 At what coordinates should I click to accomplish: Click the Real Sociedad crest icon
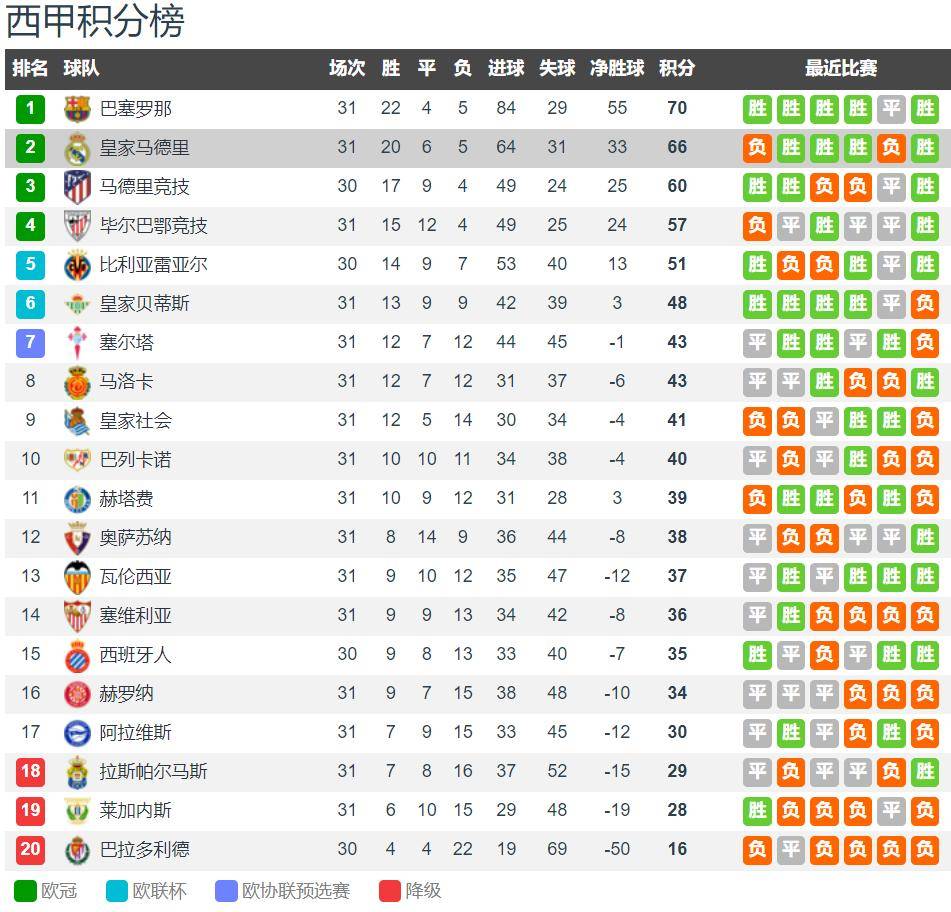[x=77, y=421]
